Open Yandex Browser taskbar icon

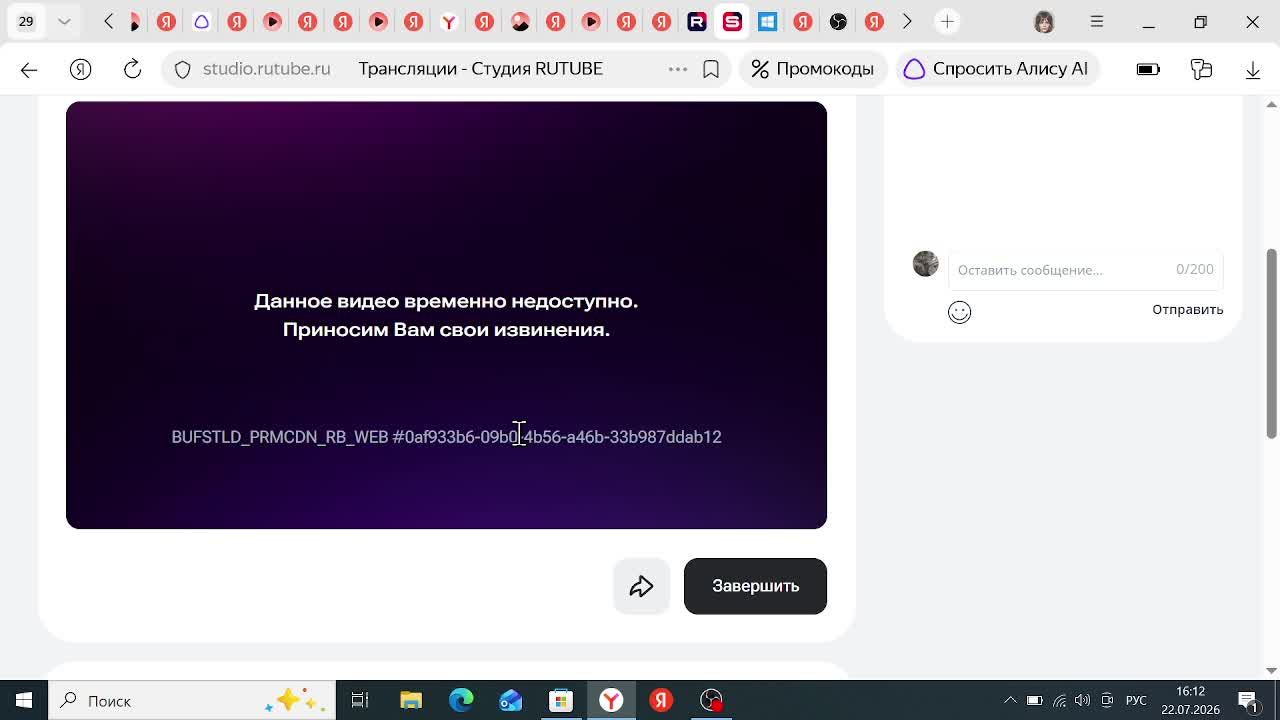[x=611, y=700]
